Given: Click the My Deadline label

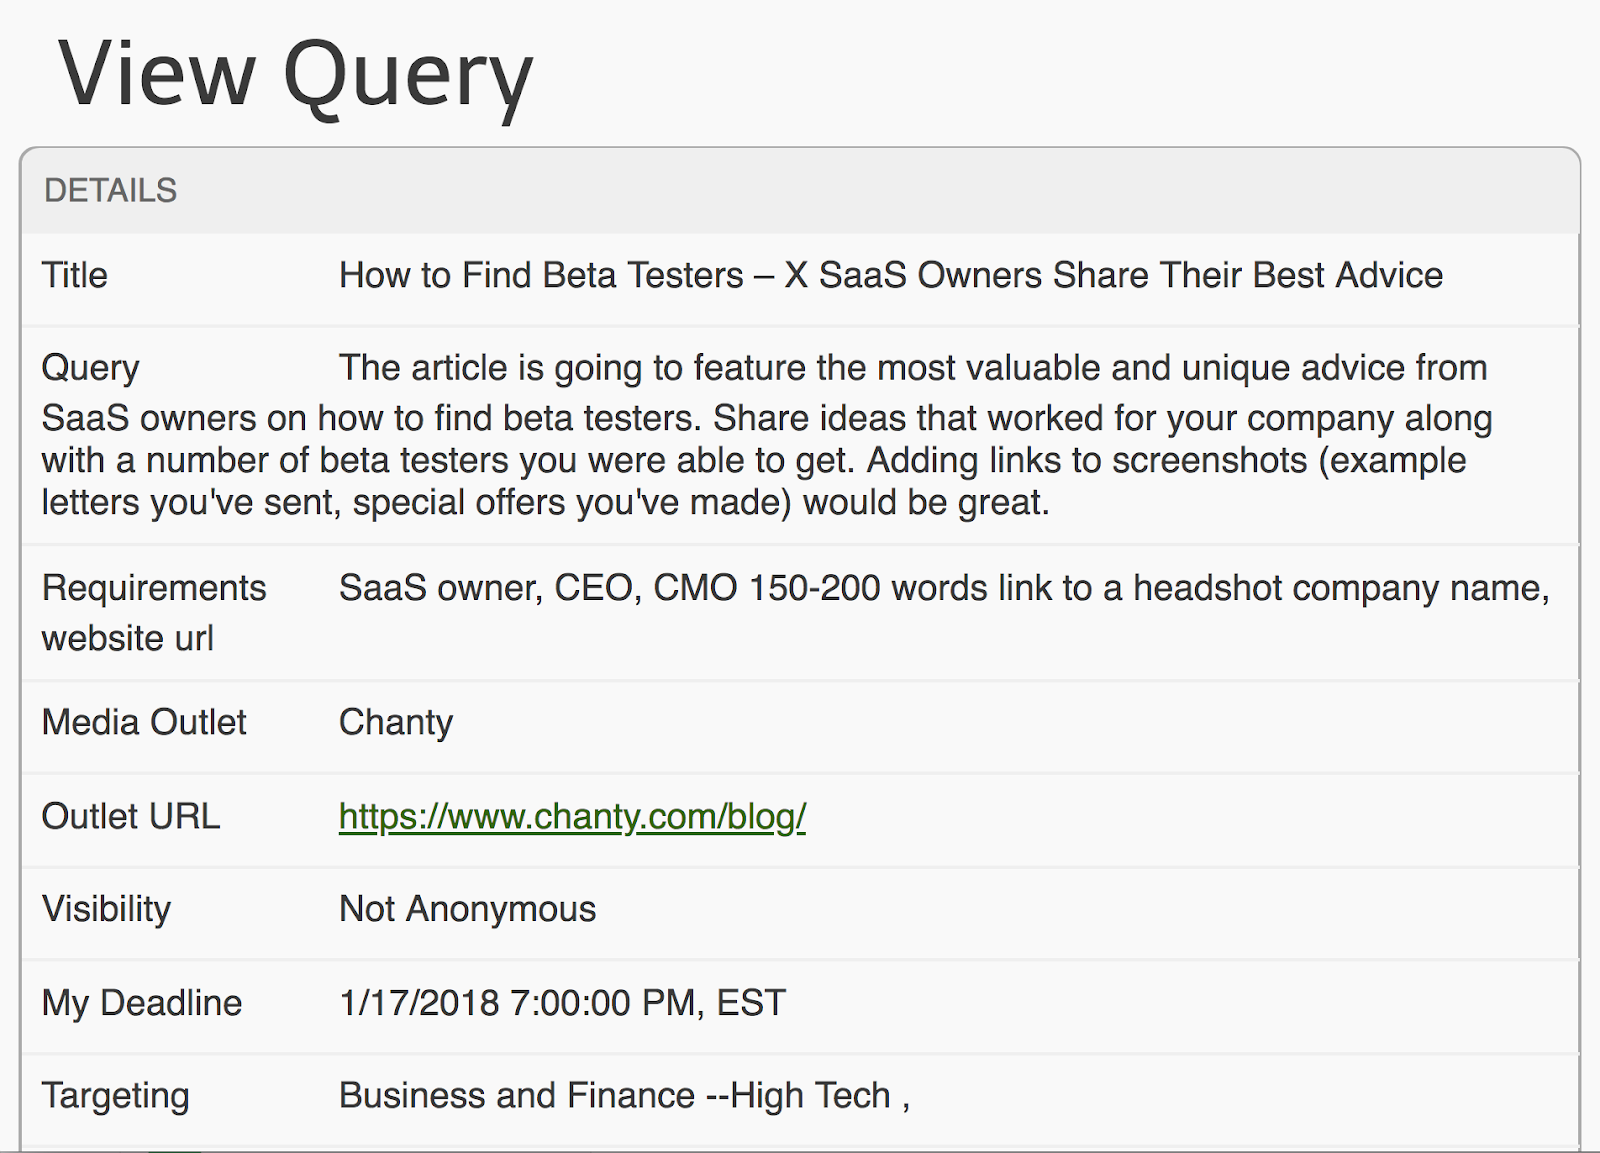Looking at the screenshot, I should pyautogui.click(x=142, y=1003).
